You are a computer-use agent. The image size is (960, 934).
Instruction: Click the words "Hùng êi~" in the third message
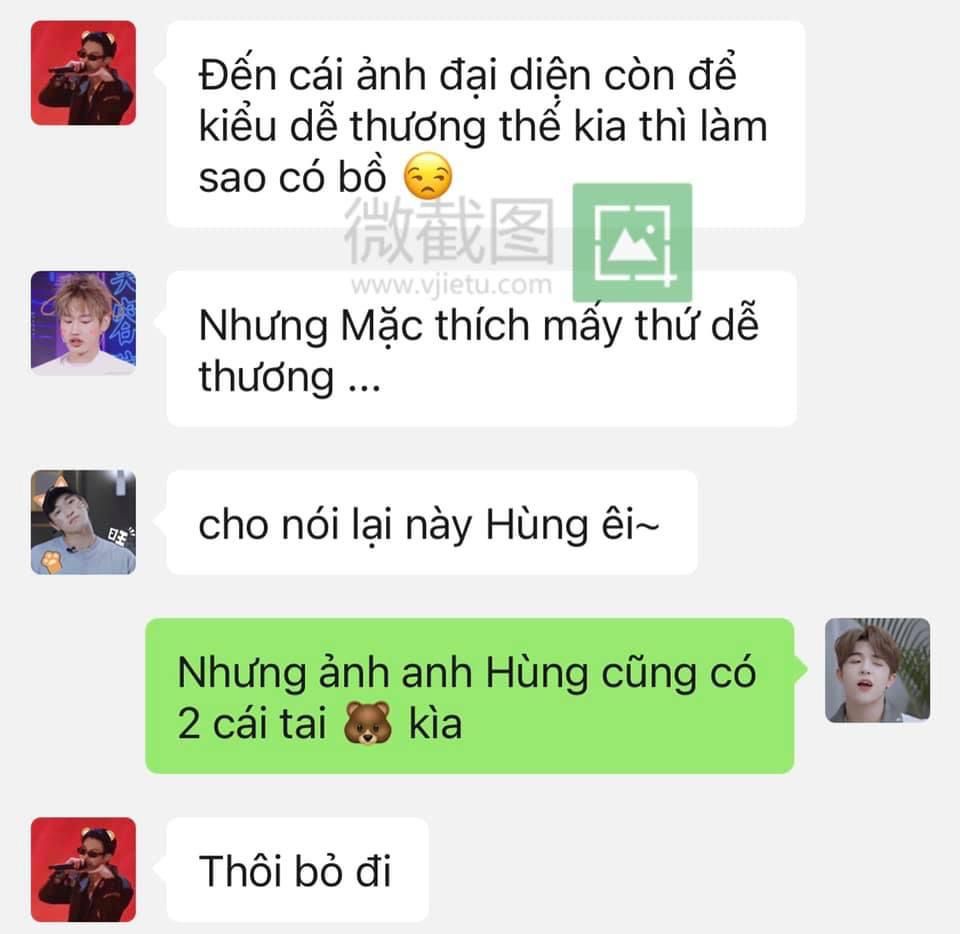pyautogui.click(x=572, y=525)
